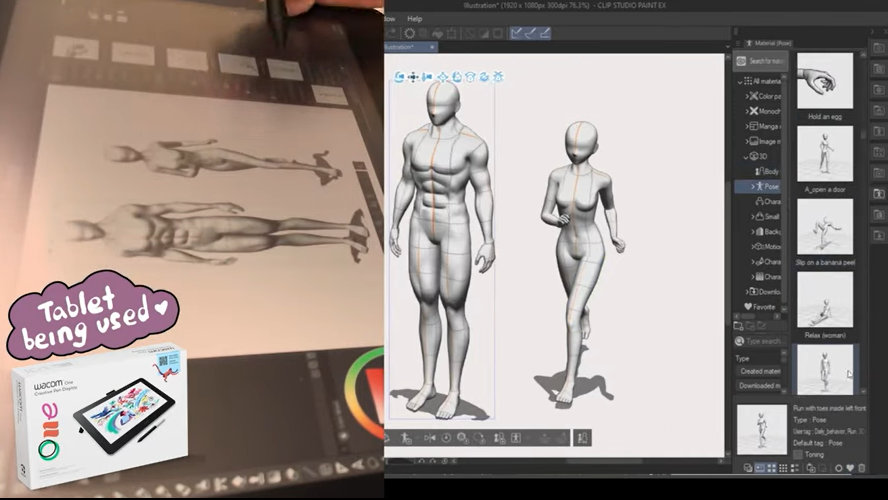This screenshot has height=500, width=888.
Task: Toggle Snap to Ruler in the command bar
Action: coord(516,33)
